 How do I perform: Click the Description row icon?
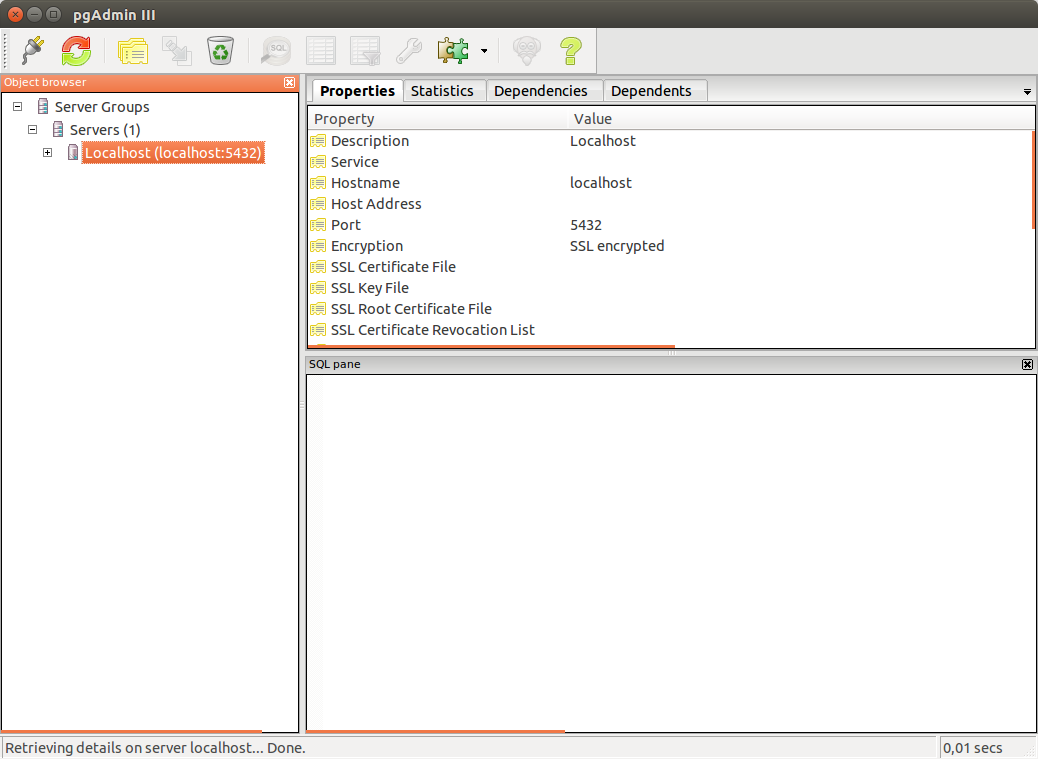click(x=318, y=141)
